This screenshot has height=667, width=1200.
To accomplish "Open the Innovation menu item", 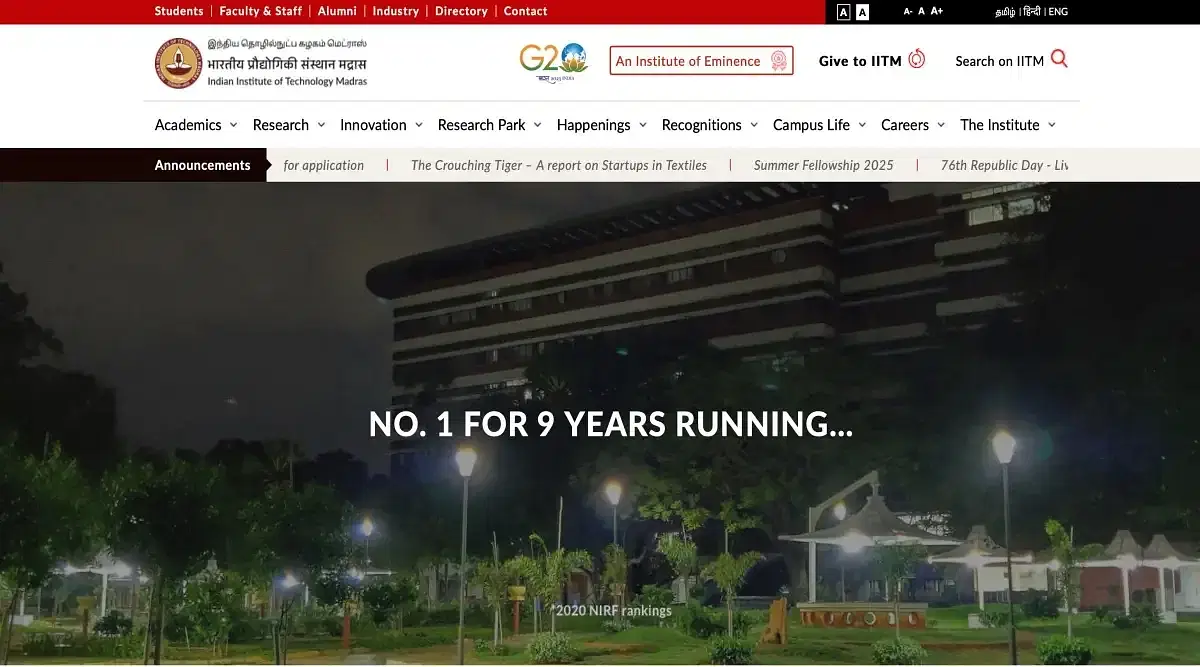I will point(373,125).
